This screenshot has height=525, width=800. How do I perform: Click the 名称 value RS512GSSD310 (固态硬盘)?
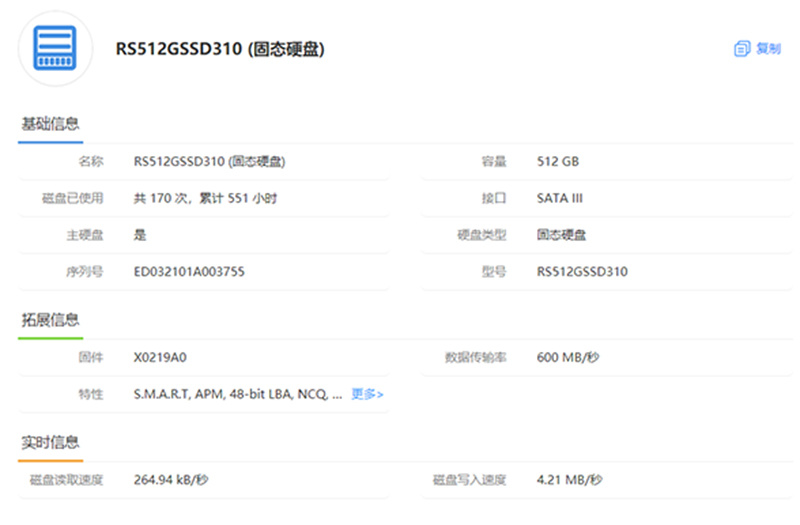coord(209,161)
